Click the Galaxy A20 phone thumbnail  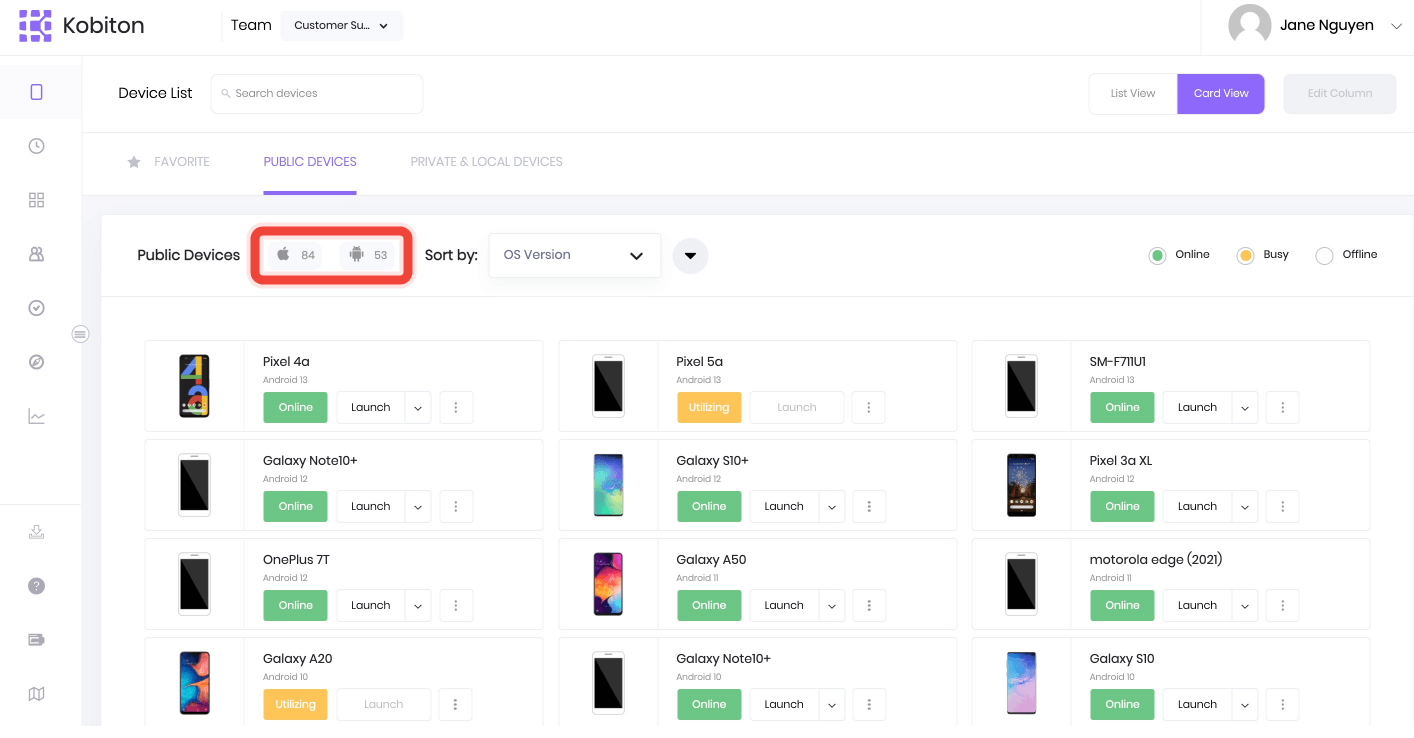coord(194,682)
